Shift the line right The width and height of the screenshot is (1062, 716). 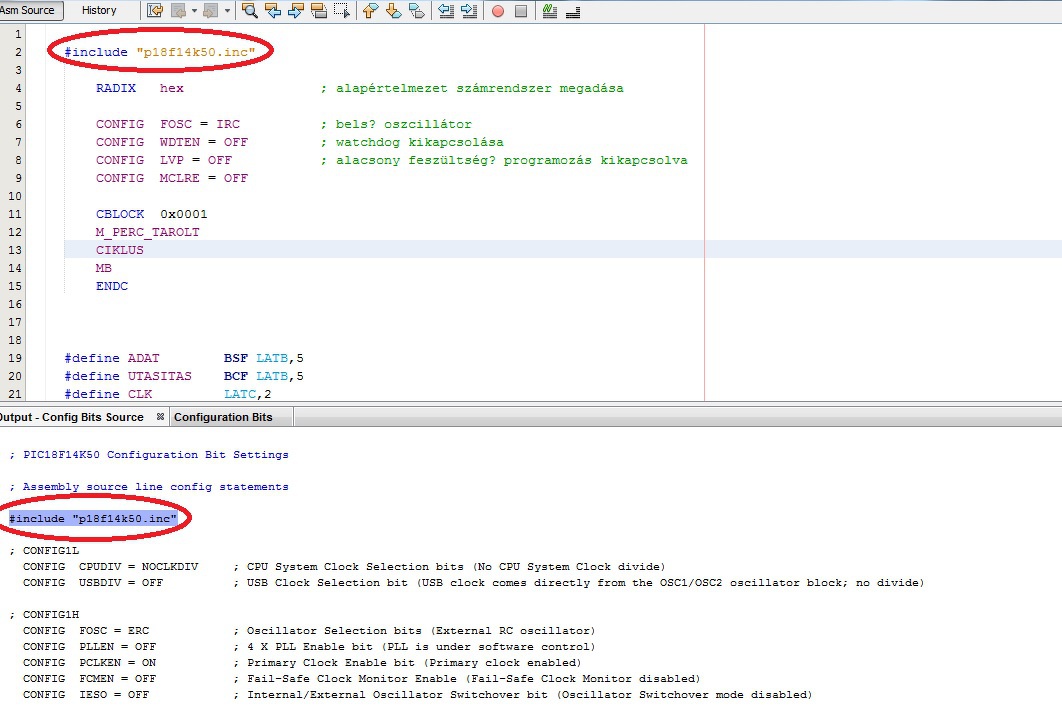(x=469, y=11)
